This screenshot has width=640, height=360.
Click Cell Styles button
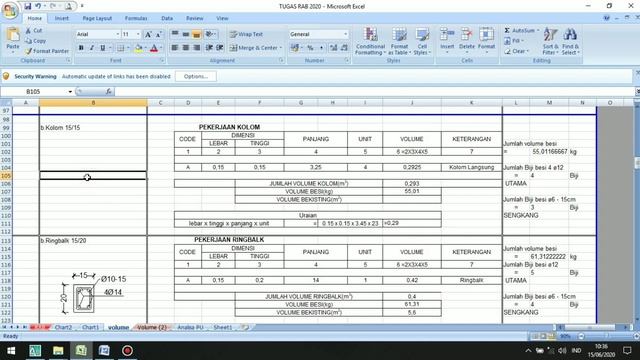[x=422, y=41]
